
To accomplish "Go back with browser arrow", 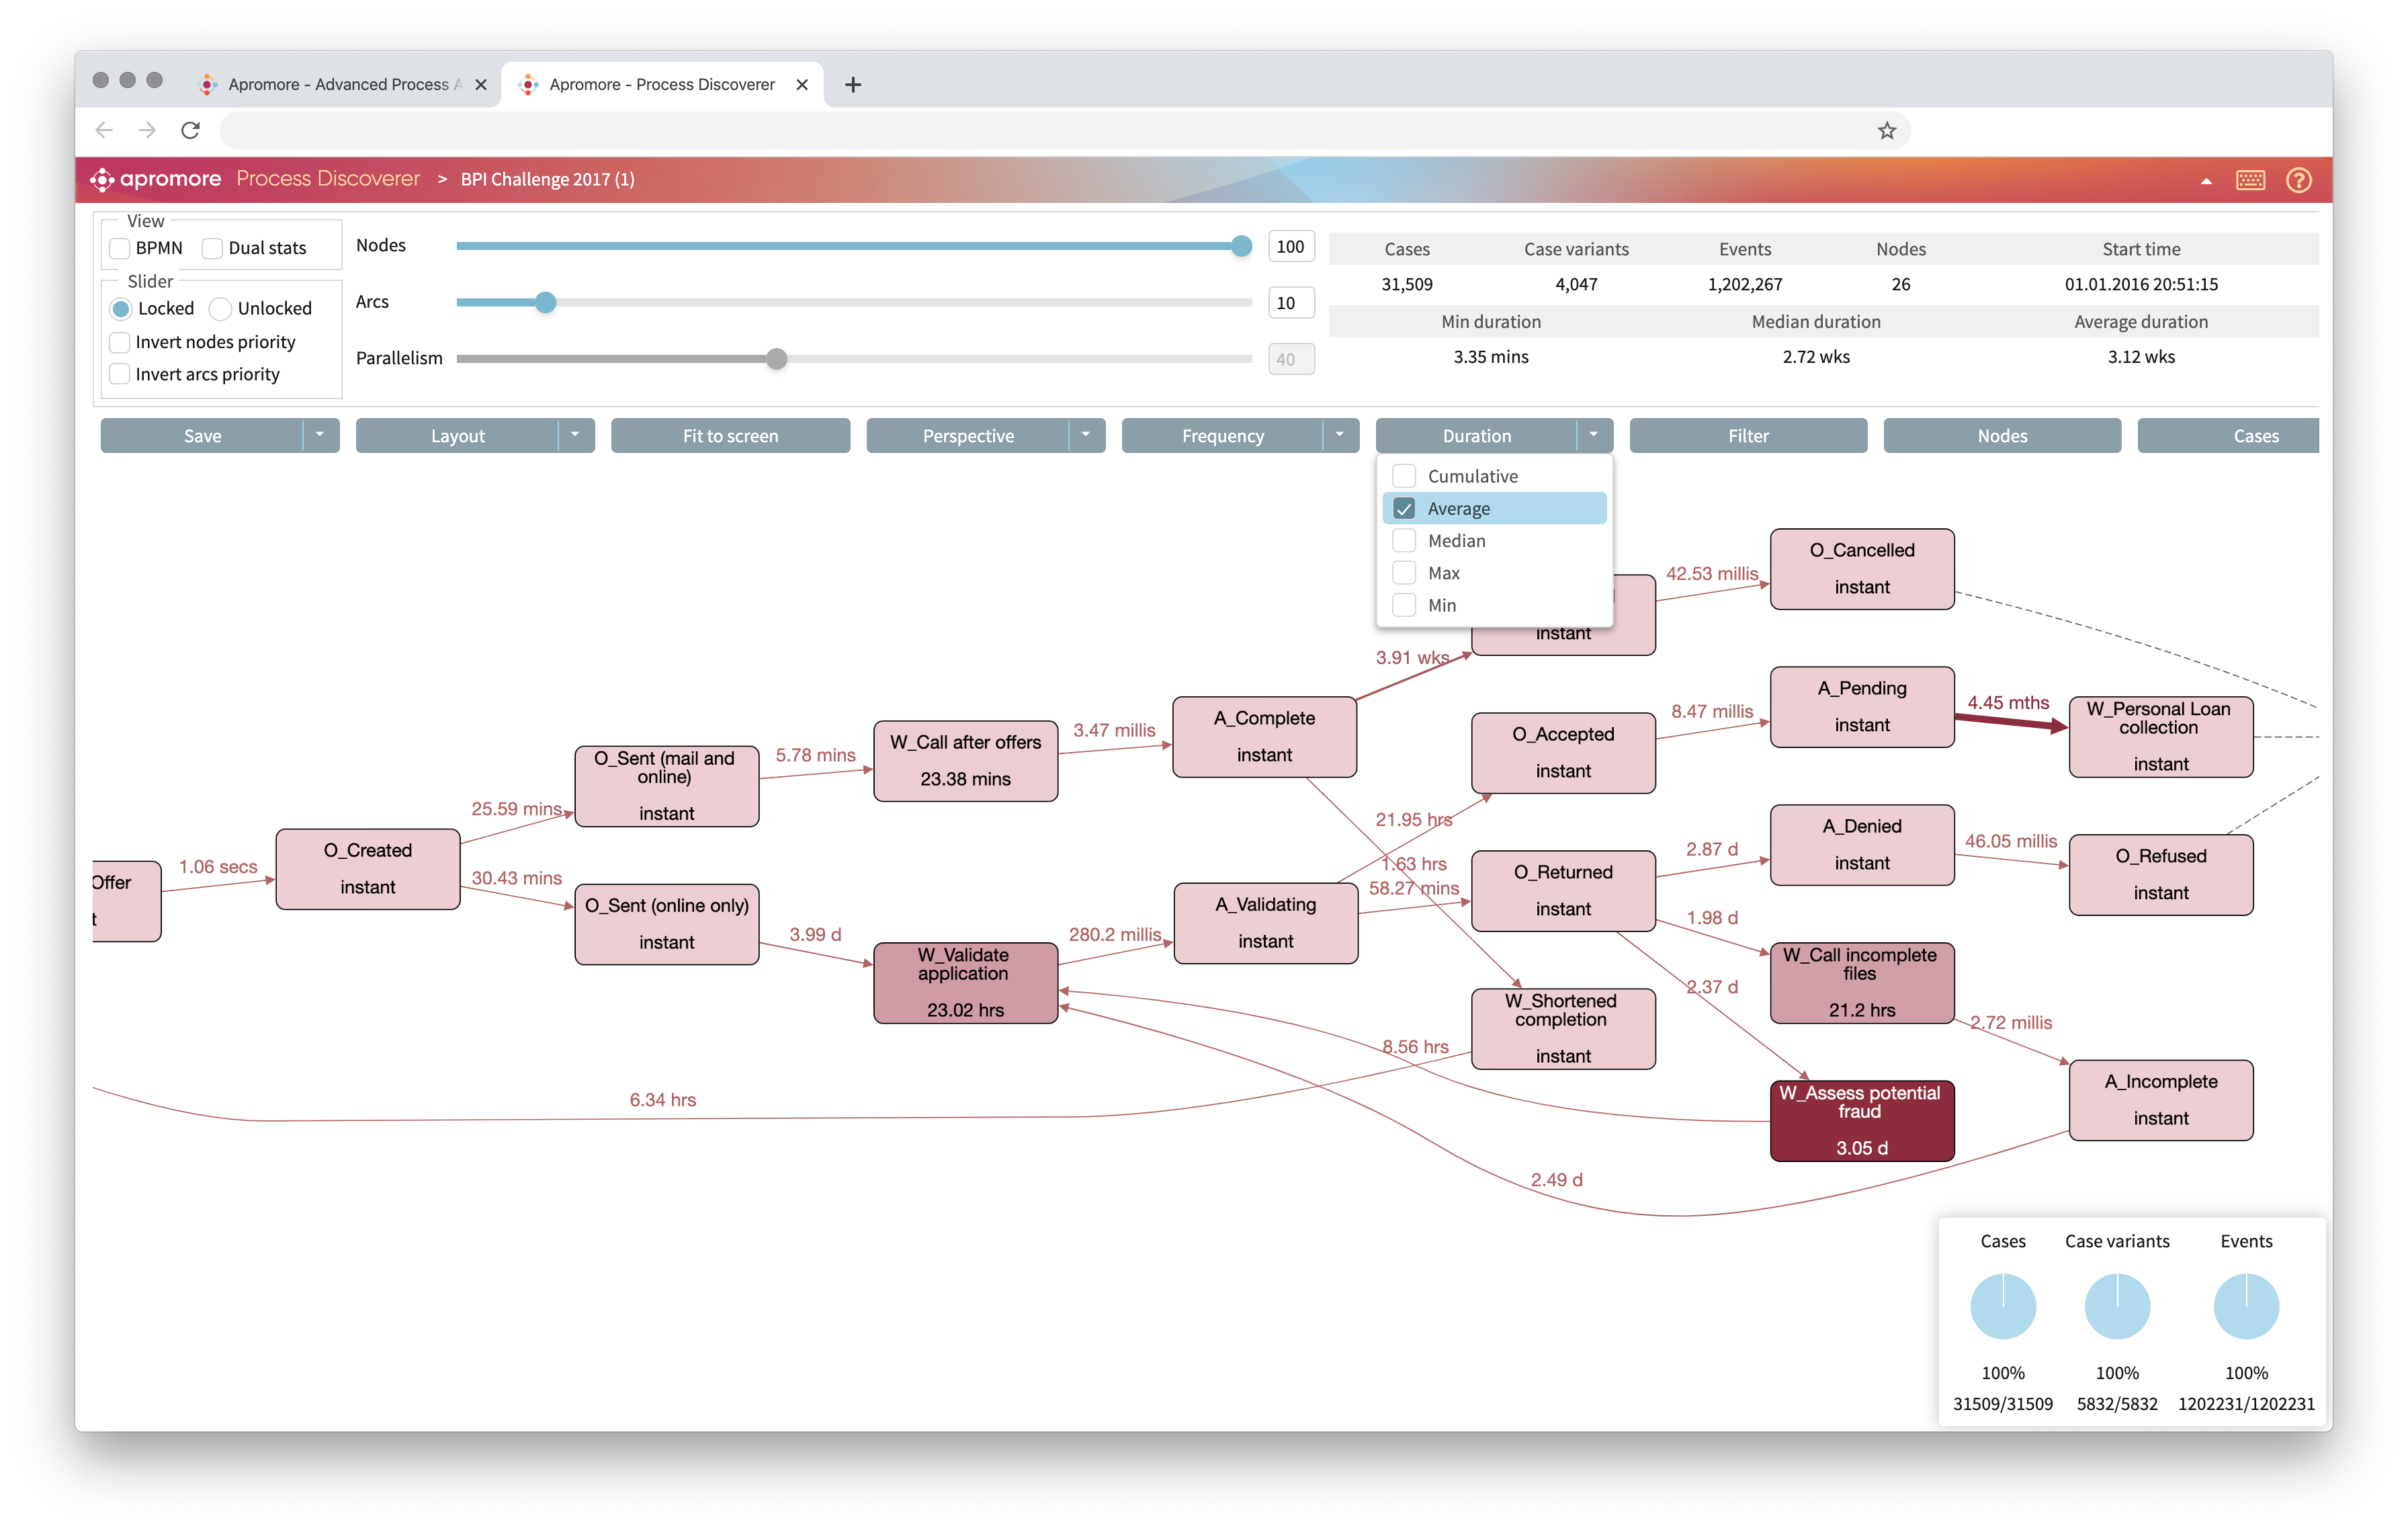I will click(x=104, y=130).
